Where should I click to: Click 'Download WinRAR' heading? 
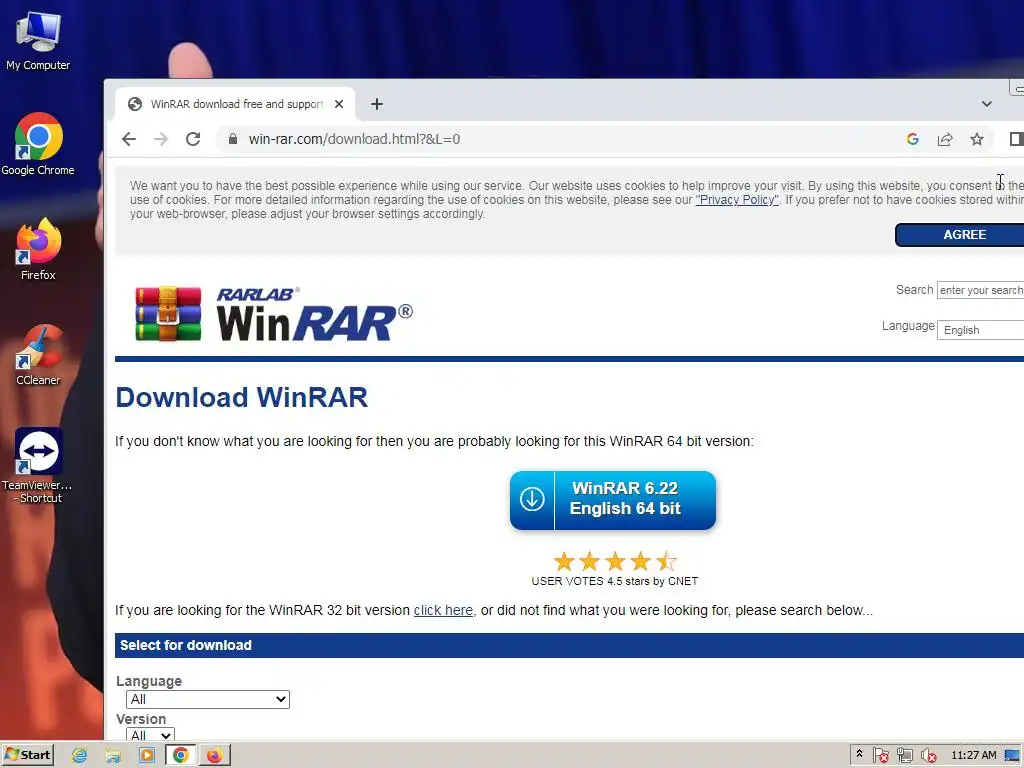pos(242,397)
